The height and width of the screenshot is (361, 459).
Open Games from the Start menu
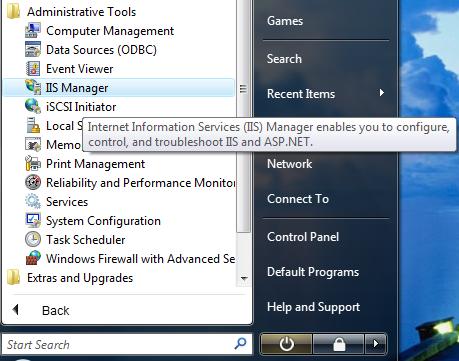(285, 21)
